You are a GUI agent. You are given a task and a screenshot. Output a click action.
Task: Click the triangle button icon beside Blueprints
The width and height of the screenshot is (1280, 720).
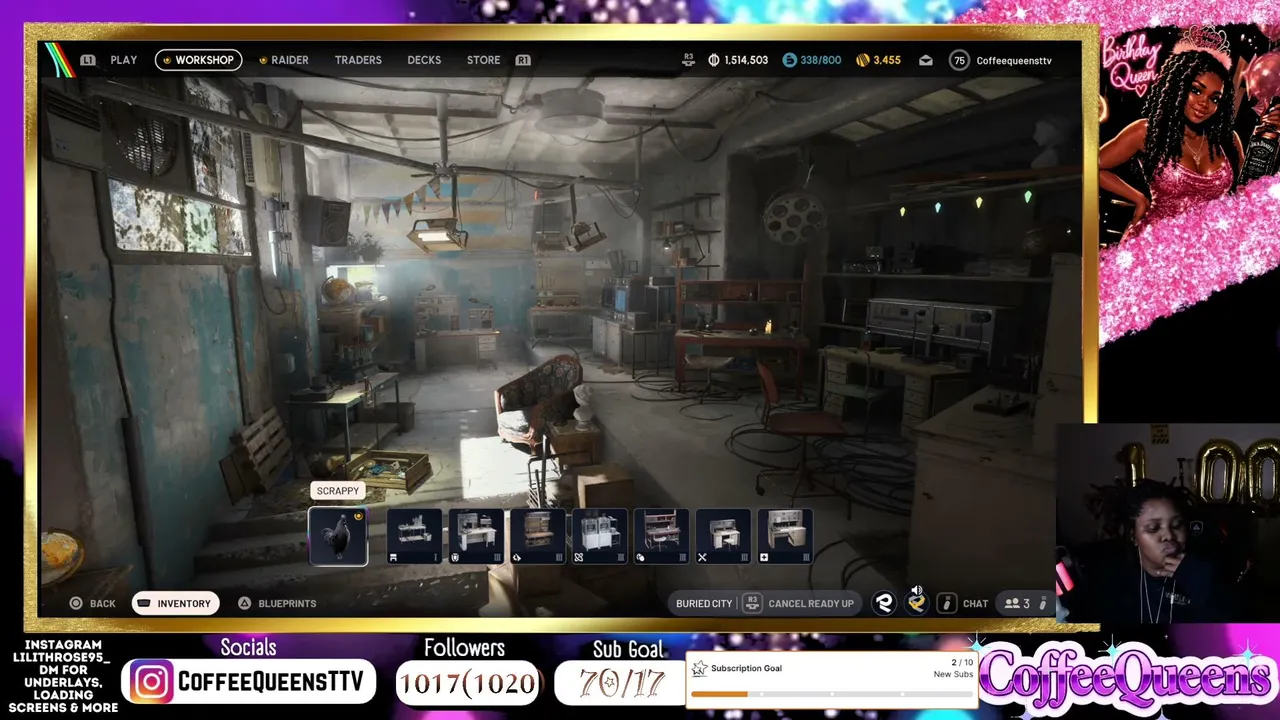click(244, 604)
